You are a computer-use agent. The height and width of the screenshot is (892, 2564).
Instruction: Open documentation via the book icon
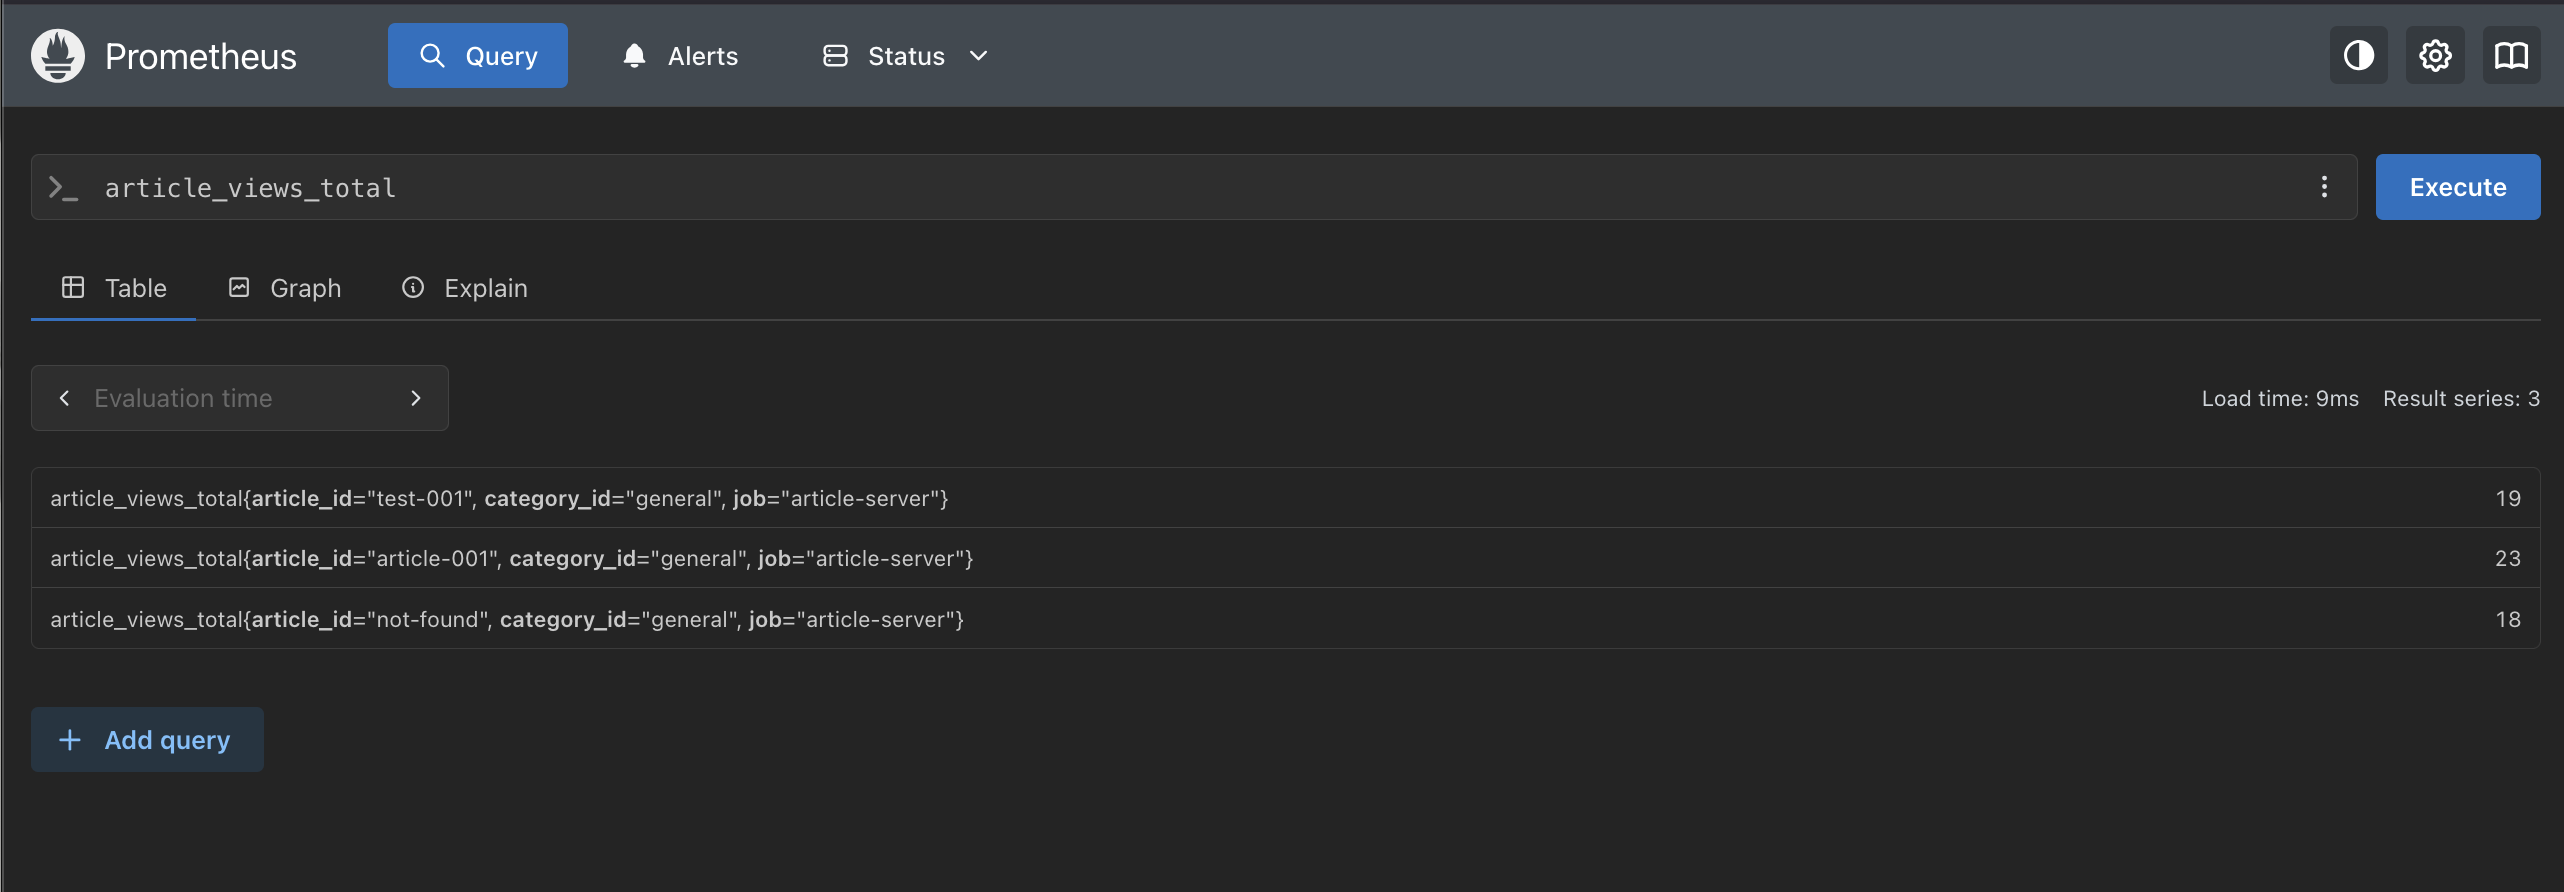pos(2511,56)
